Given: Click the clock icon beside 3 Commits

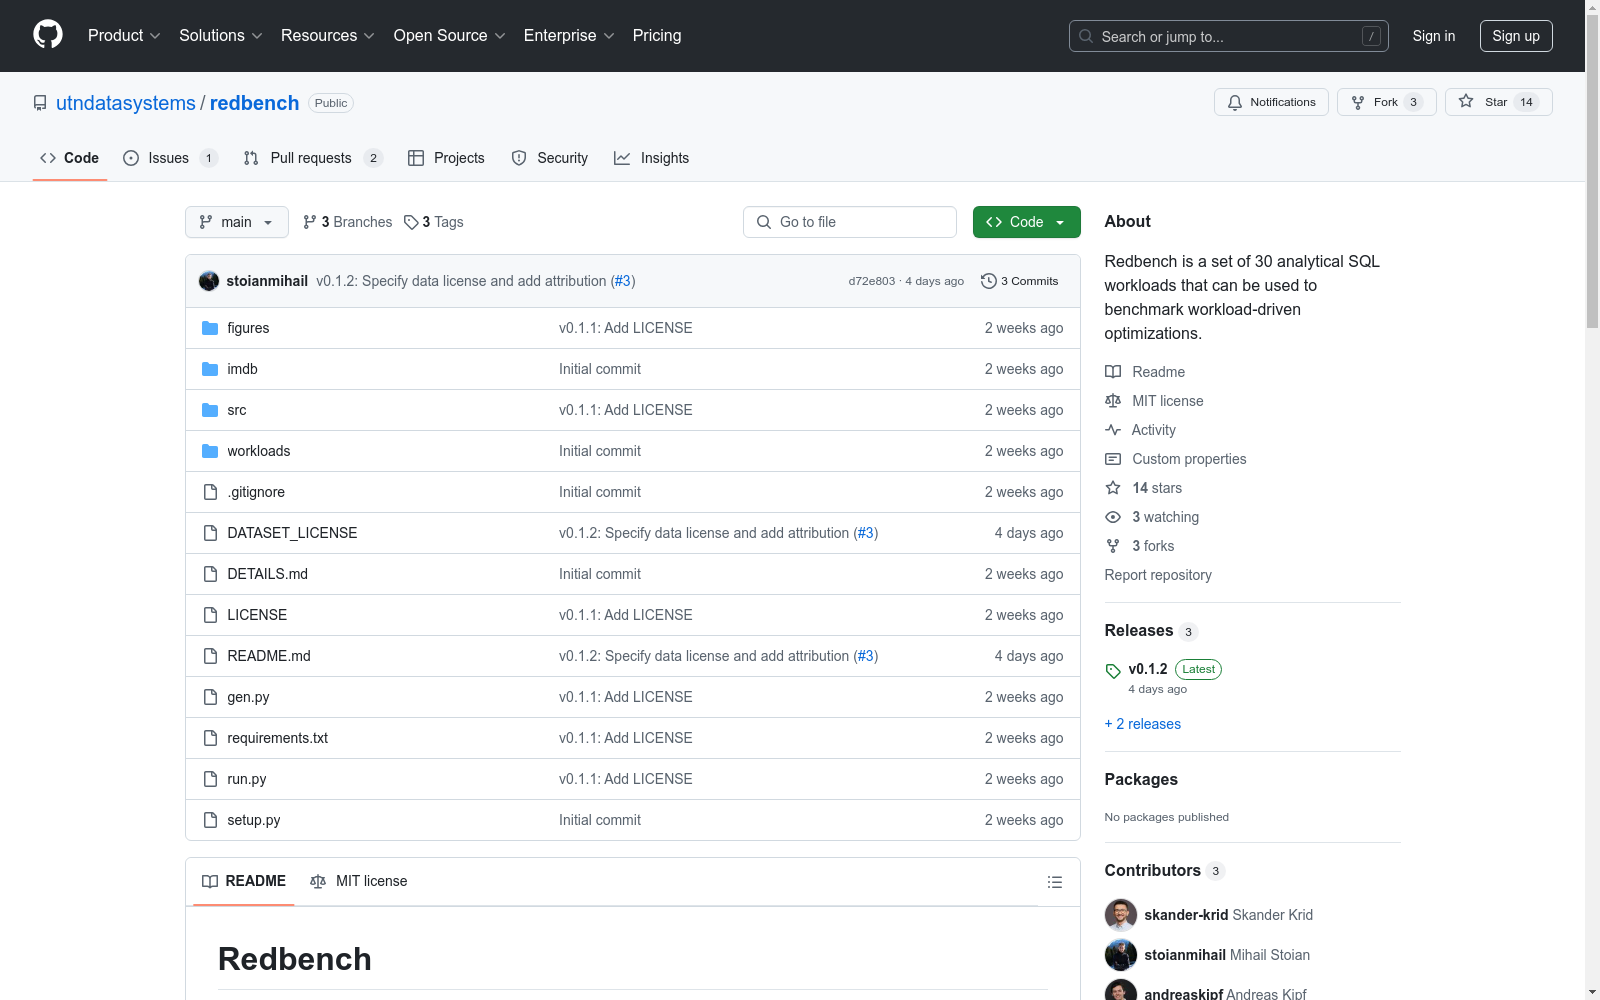Looking at the screenshot, I should click(x=989, y=281).
